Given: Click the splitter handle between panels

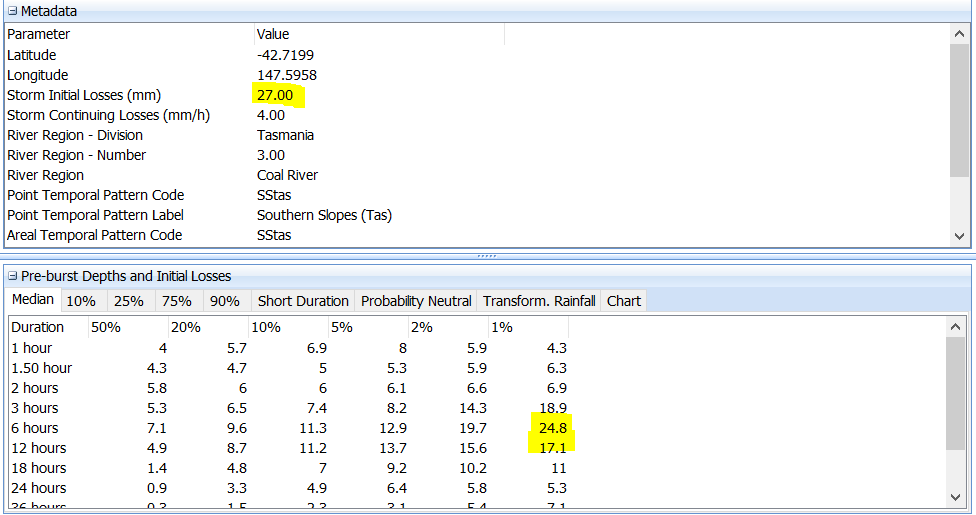Looking at the screenshot, I should (x=487, y=256).
